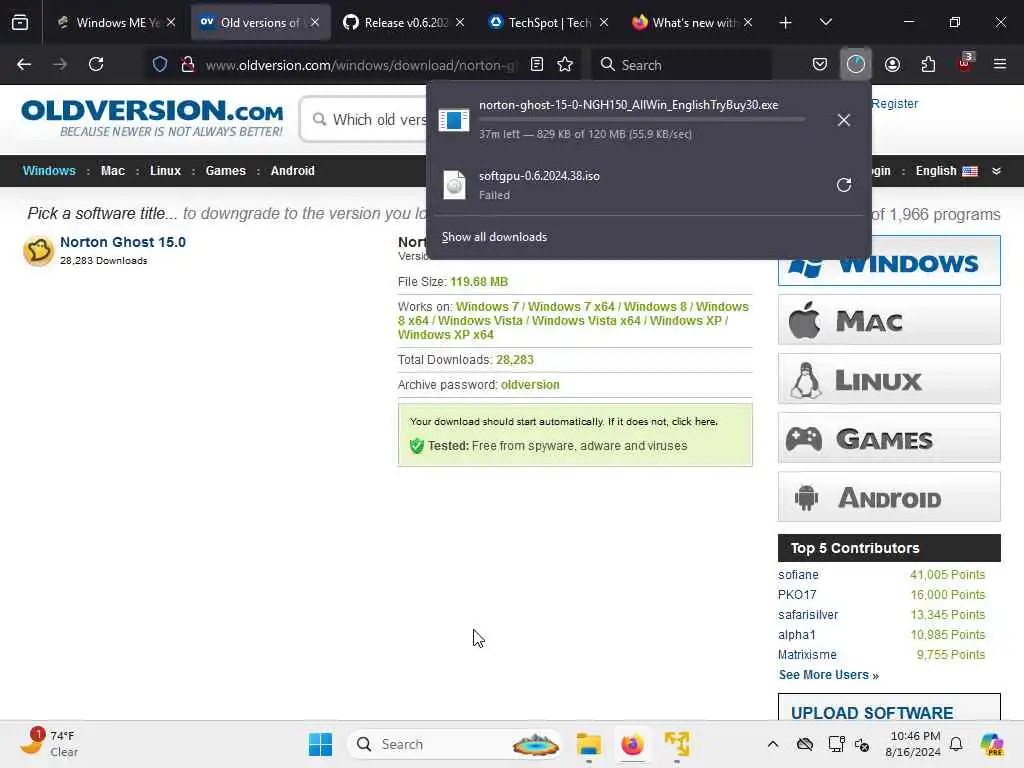The image size is (1024, 768).
Task: Open Norton Ghost 15.0 link
Action: click(x=123, y=242)
